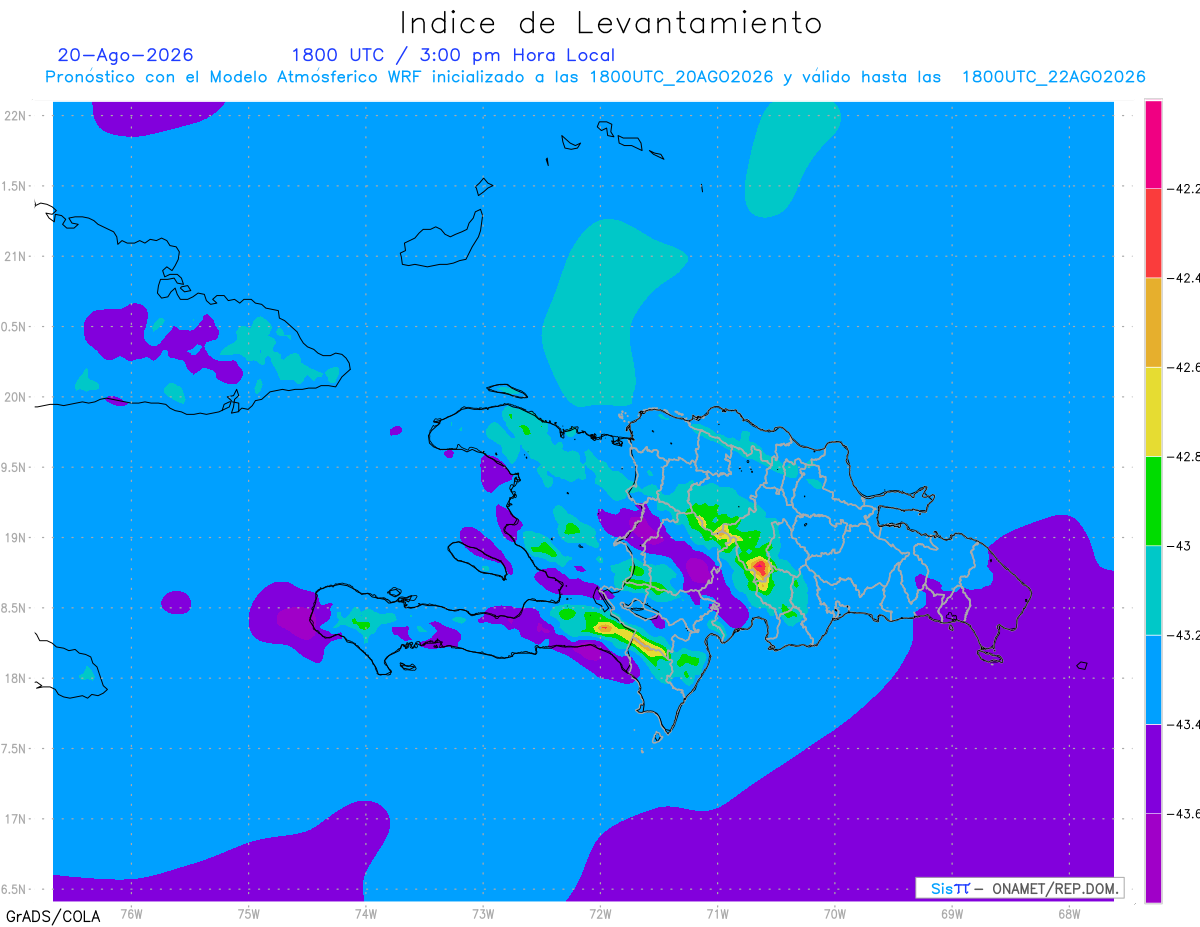Select the date label "20-Ago-2026"

point(126,55)
